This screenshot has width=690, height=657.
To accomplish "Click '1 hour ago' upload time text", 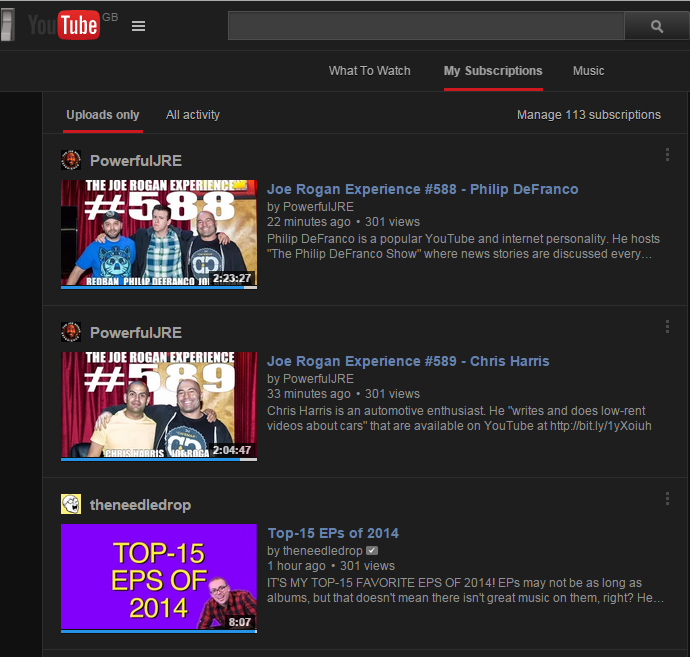I will (296, 566).
